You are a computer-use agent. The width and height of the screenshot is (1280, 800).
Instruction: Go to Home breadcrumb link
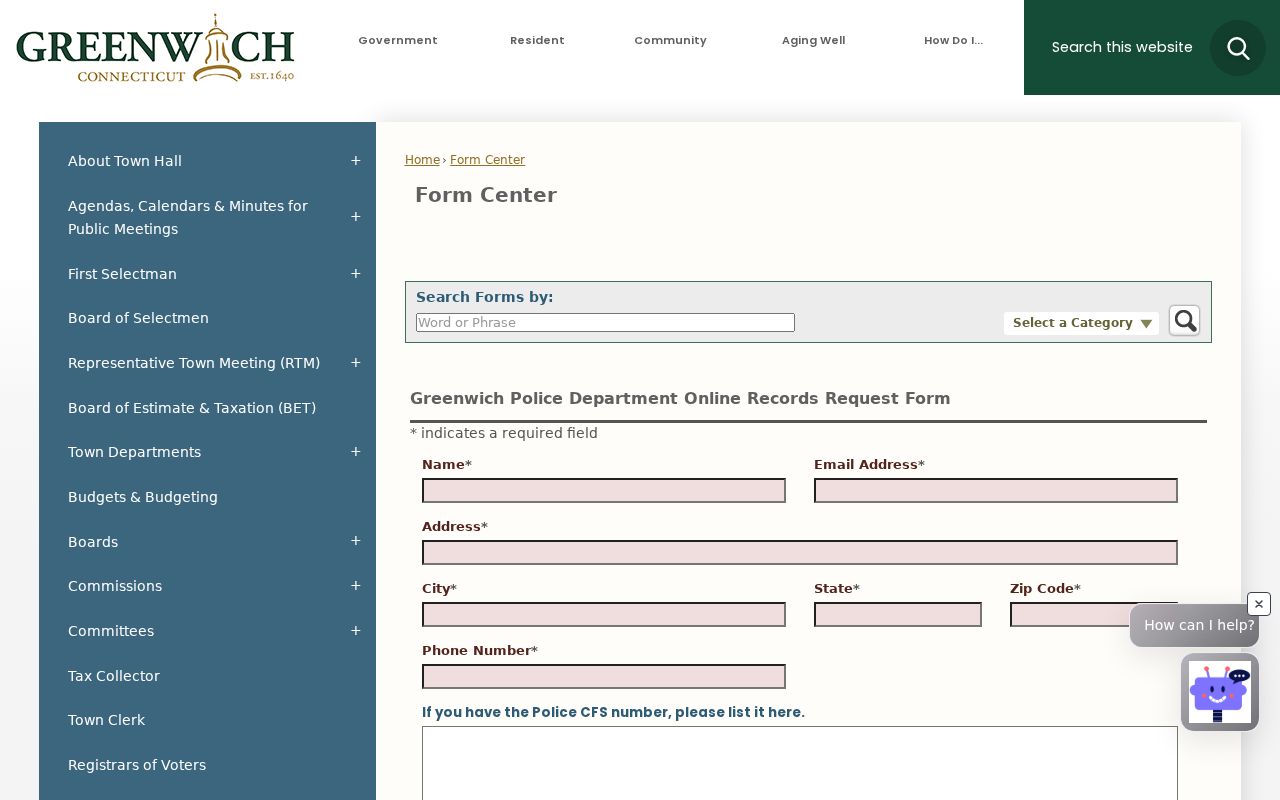click(x=422, y=160)
